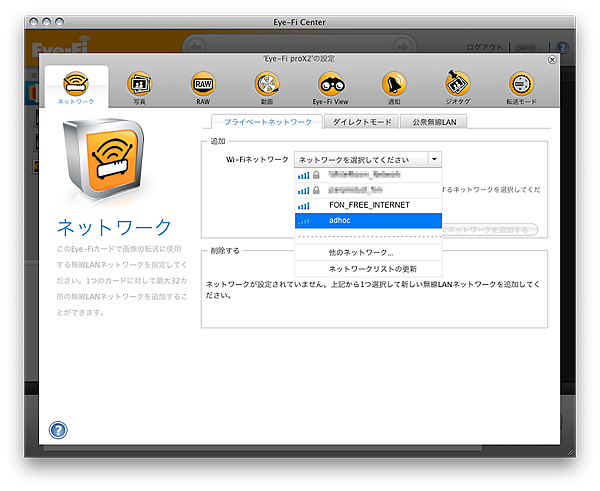Select ネットワークリストの更新 to refresh list
The image size is (600, 491).
pos(368,269)
